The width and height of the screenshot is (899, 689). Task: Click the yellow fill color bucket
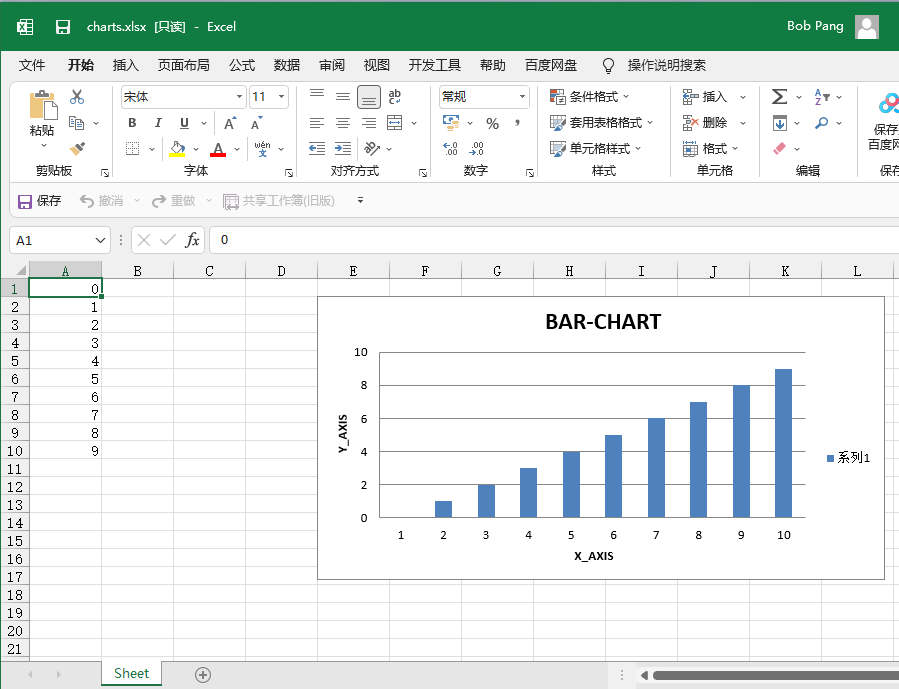(178, 149)
